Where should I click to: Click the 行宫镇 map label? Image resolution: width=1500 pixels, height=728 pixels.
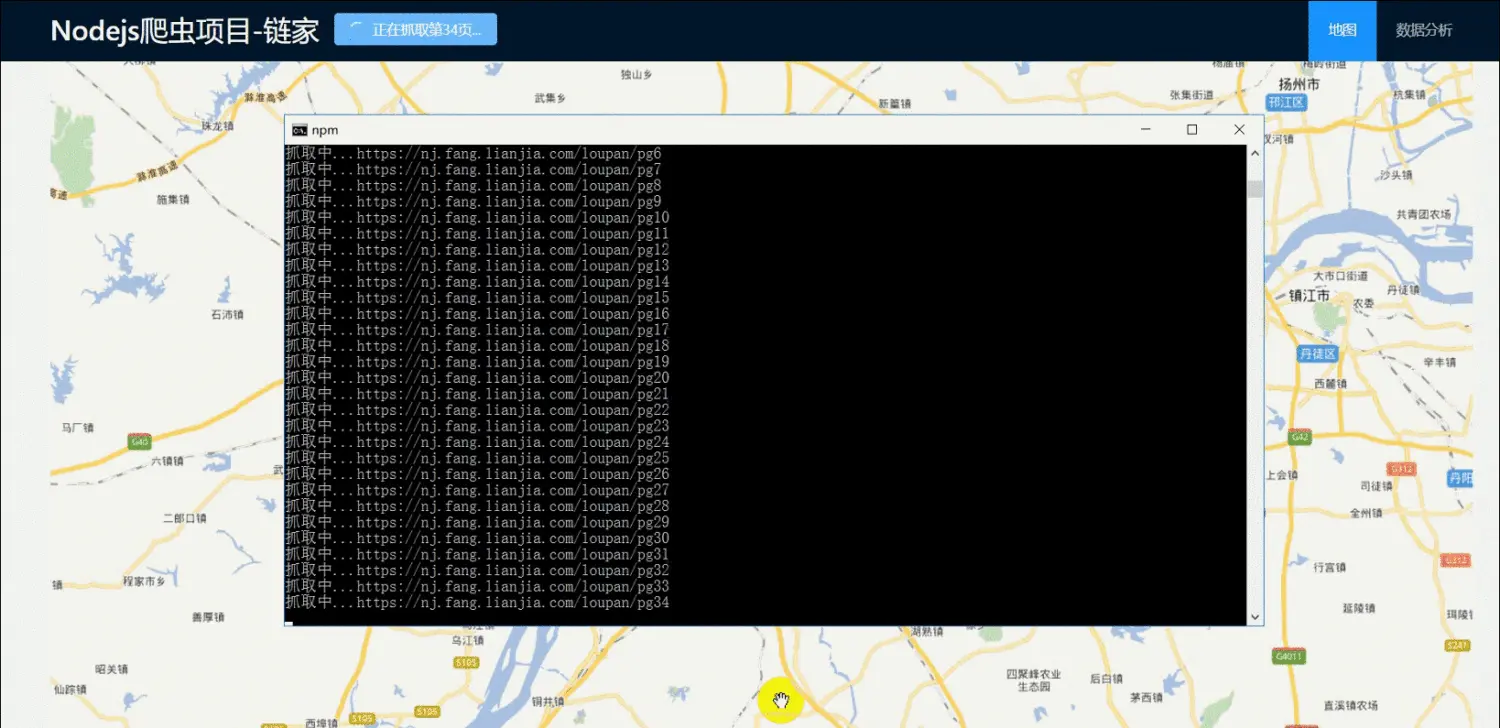tap(1329, 568)
